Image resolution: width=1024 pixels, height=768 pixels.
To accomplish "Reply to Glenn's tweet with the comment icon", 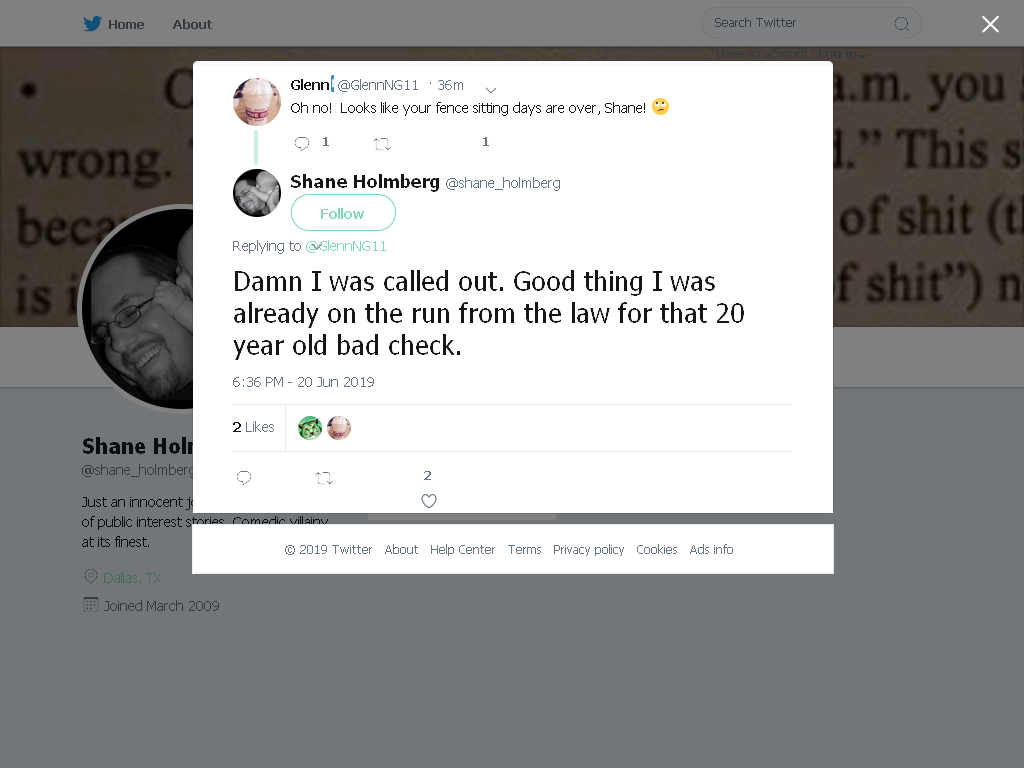I will pyautogui.click(x=302, y=143).
